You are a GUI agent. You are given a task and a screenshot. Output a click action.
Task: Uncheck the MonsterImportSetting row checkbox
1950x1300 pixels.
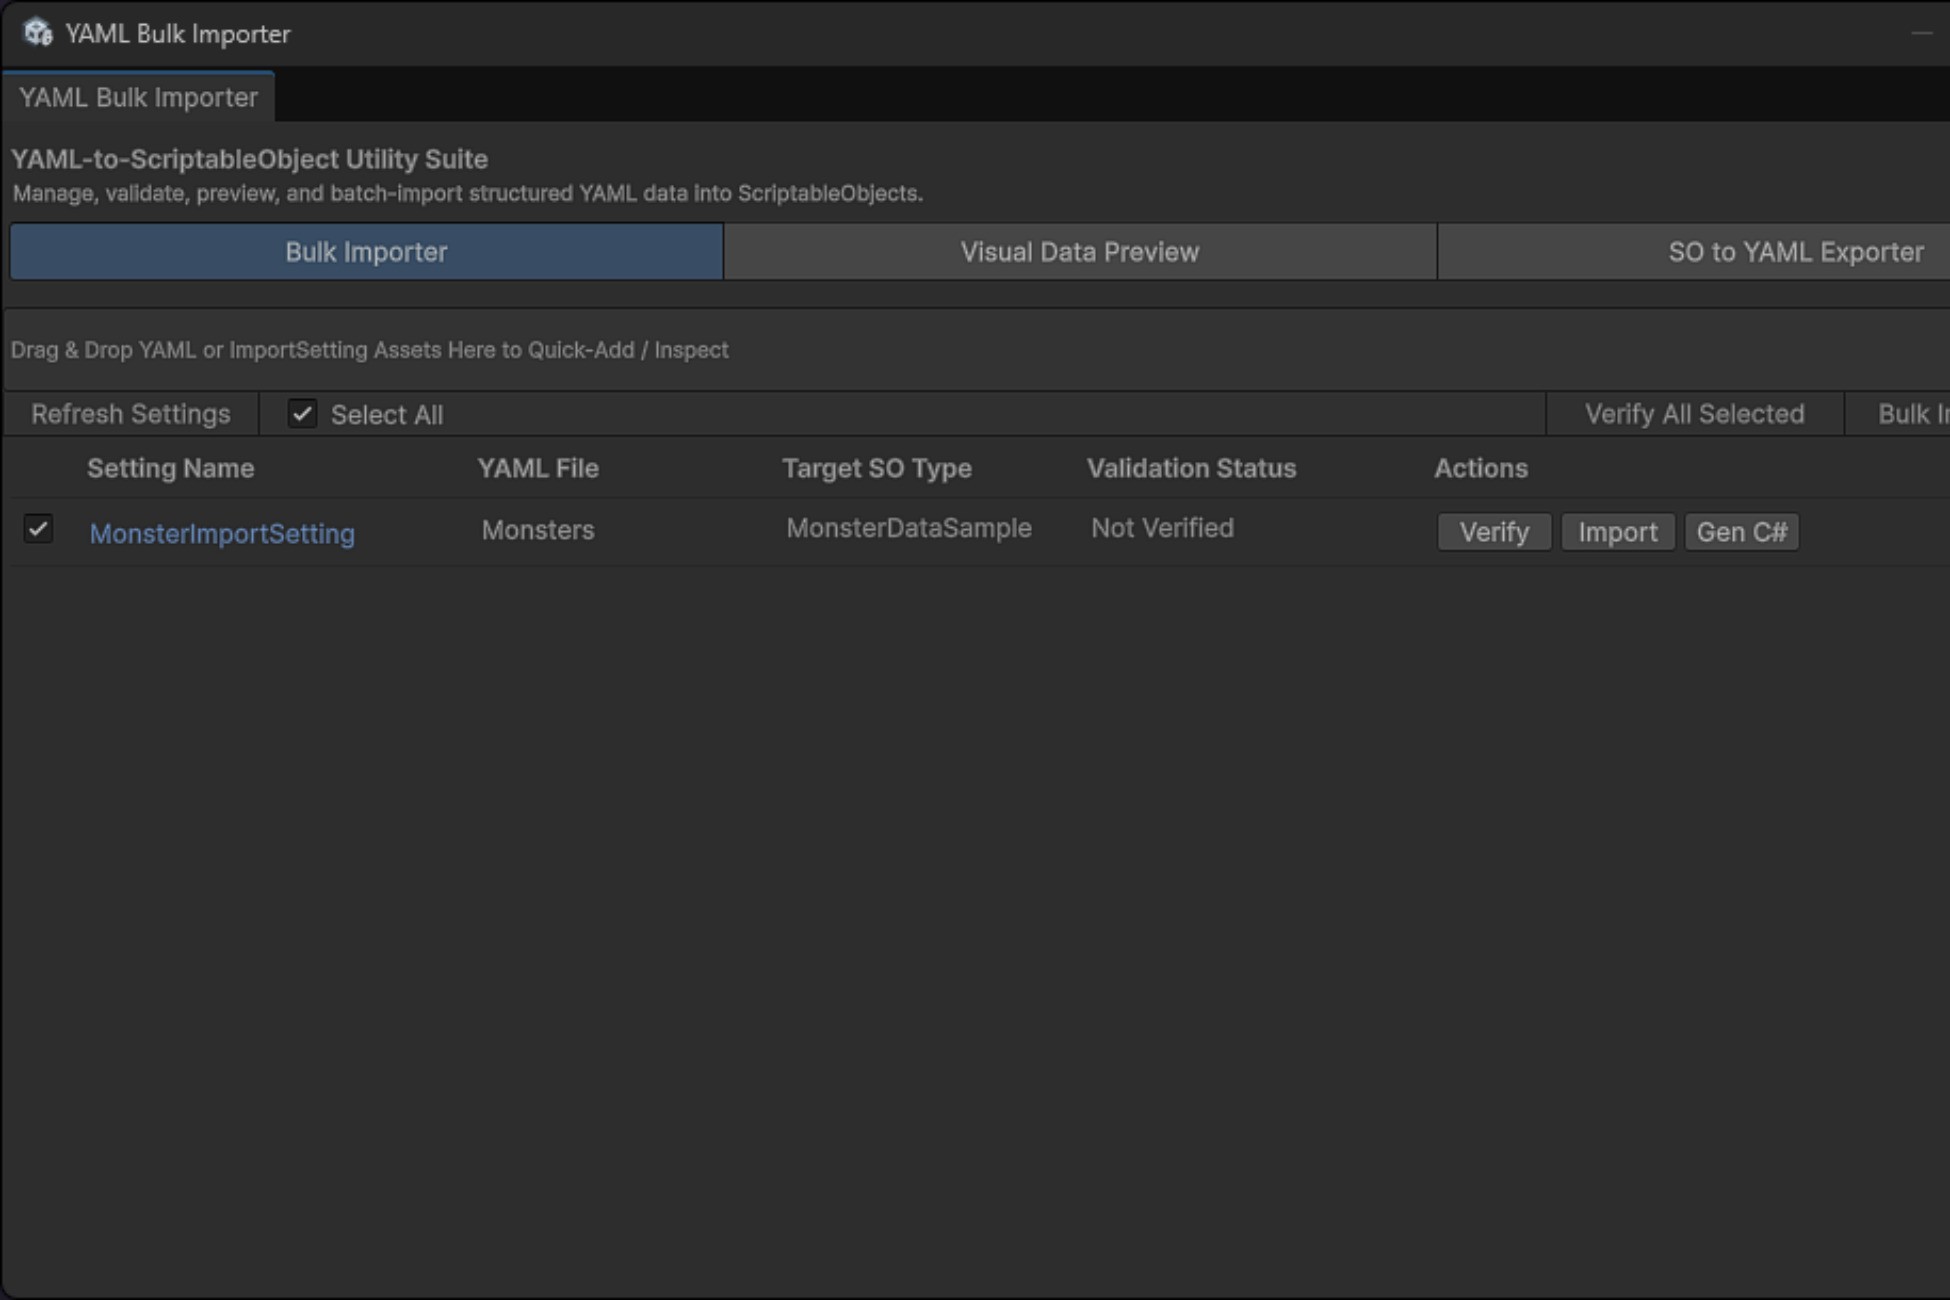(x=38, y=529)
